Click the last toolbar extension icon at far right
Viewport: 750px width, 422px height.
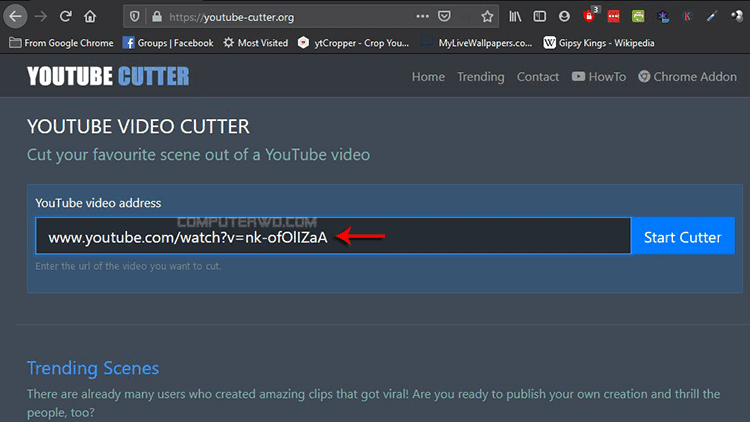click(x=737, y=17)
